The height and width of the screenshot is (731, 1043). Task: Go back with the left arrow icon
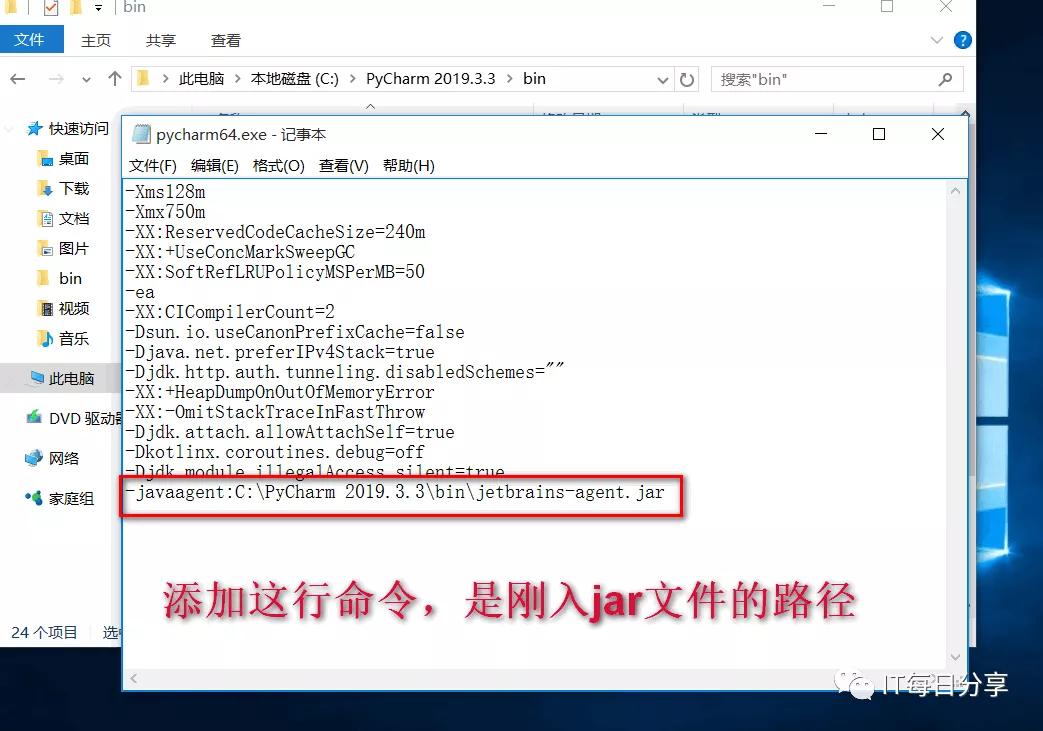18,79
